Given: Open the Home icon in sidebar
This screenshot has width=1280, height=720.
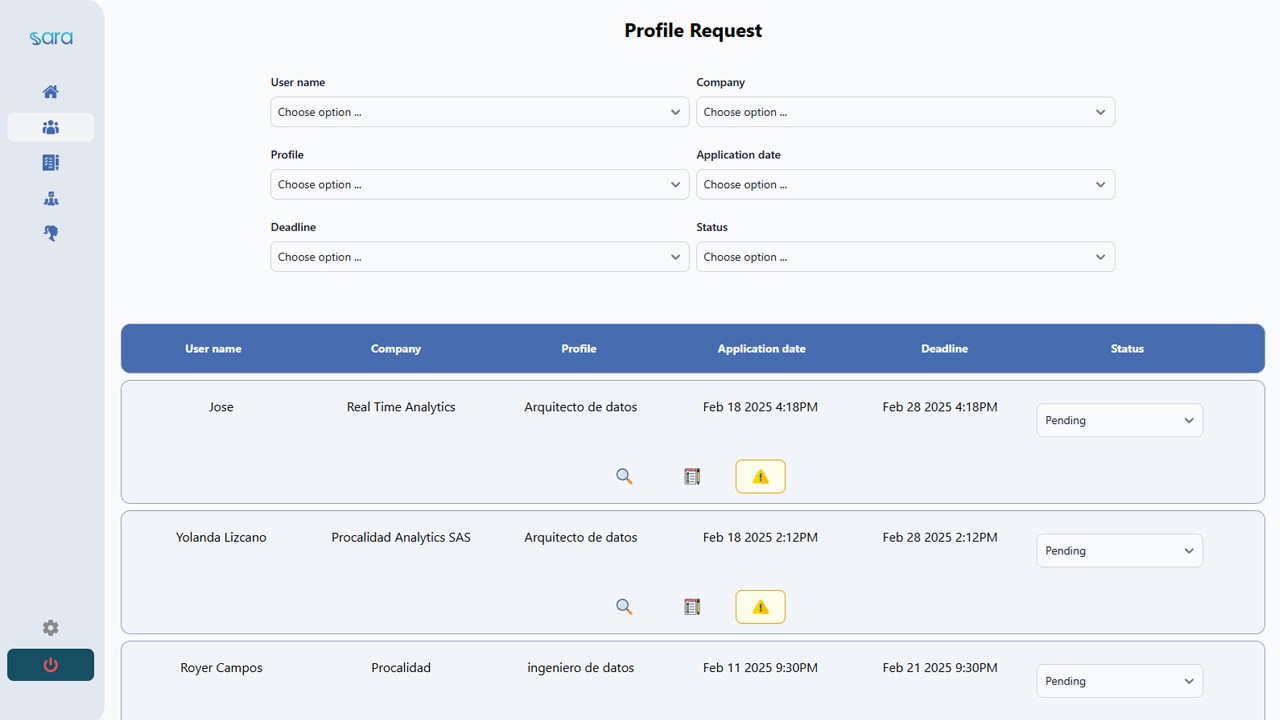Looking at the screenshot, I should (50, 92).
